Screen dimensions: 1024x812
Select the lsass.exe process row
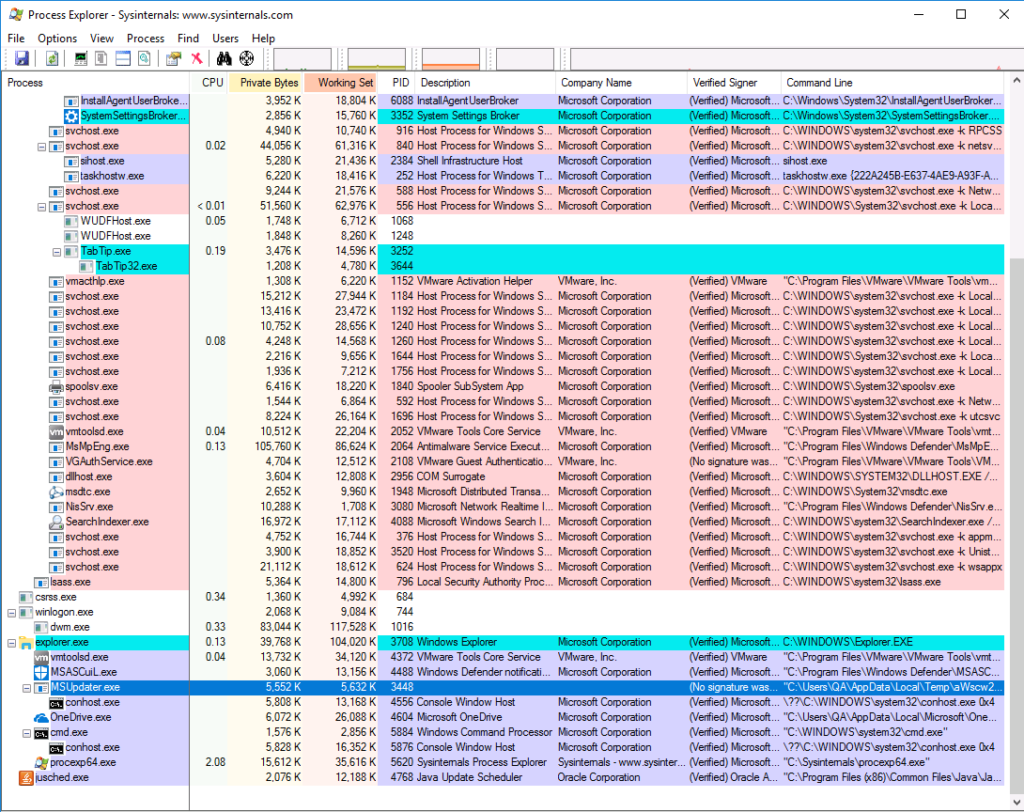[503, 583]
